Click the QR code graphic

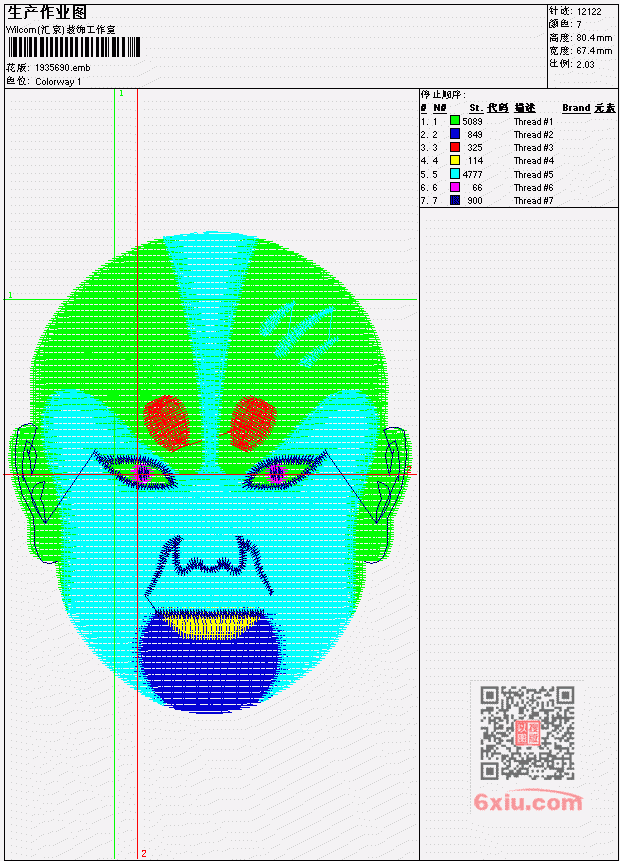tap(527, 733)
